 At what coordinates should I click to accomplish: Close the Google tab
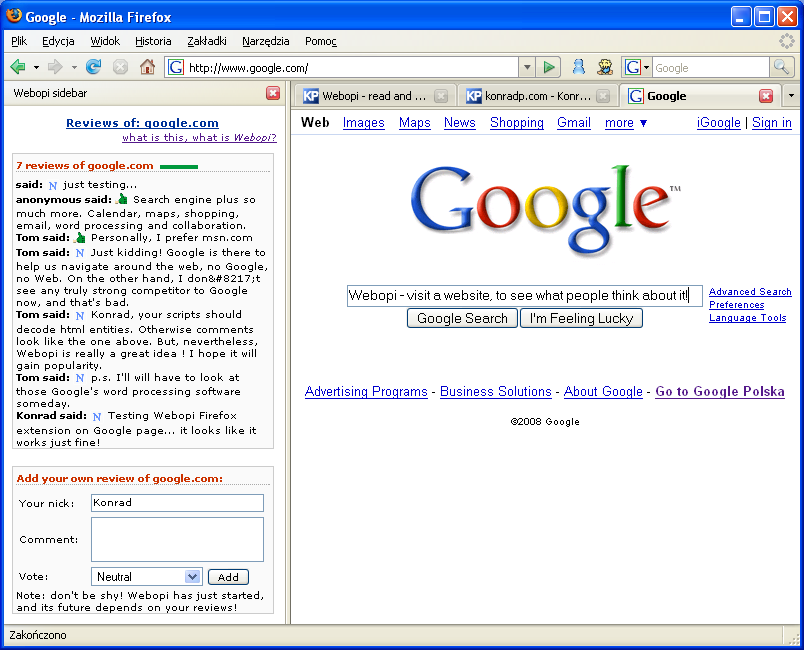766,96
